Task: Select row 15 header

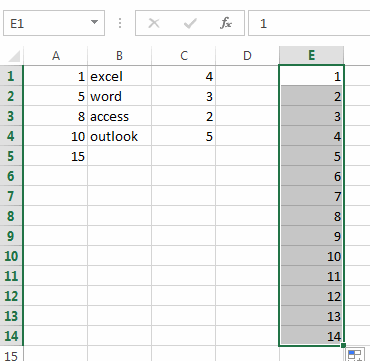Action: [11, 354]
